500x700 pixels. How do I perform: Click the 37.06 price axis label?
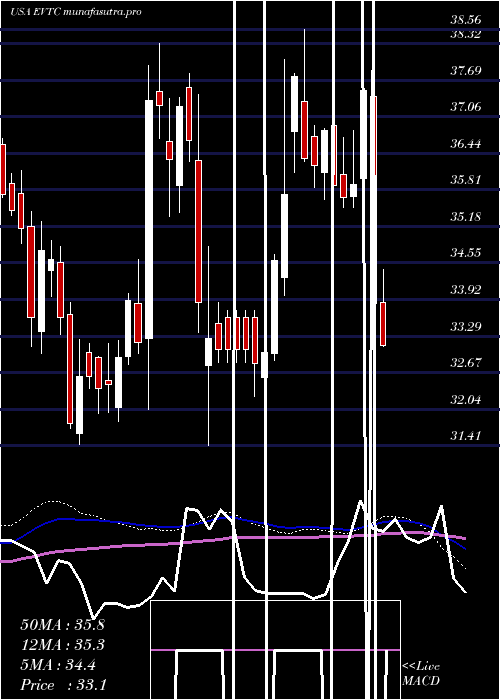coord(466,107)
